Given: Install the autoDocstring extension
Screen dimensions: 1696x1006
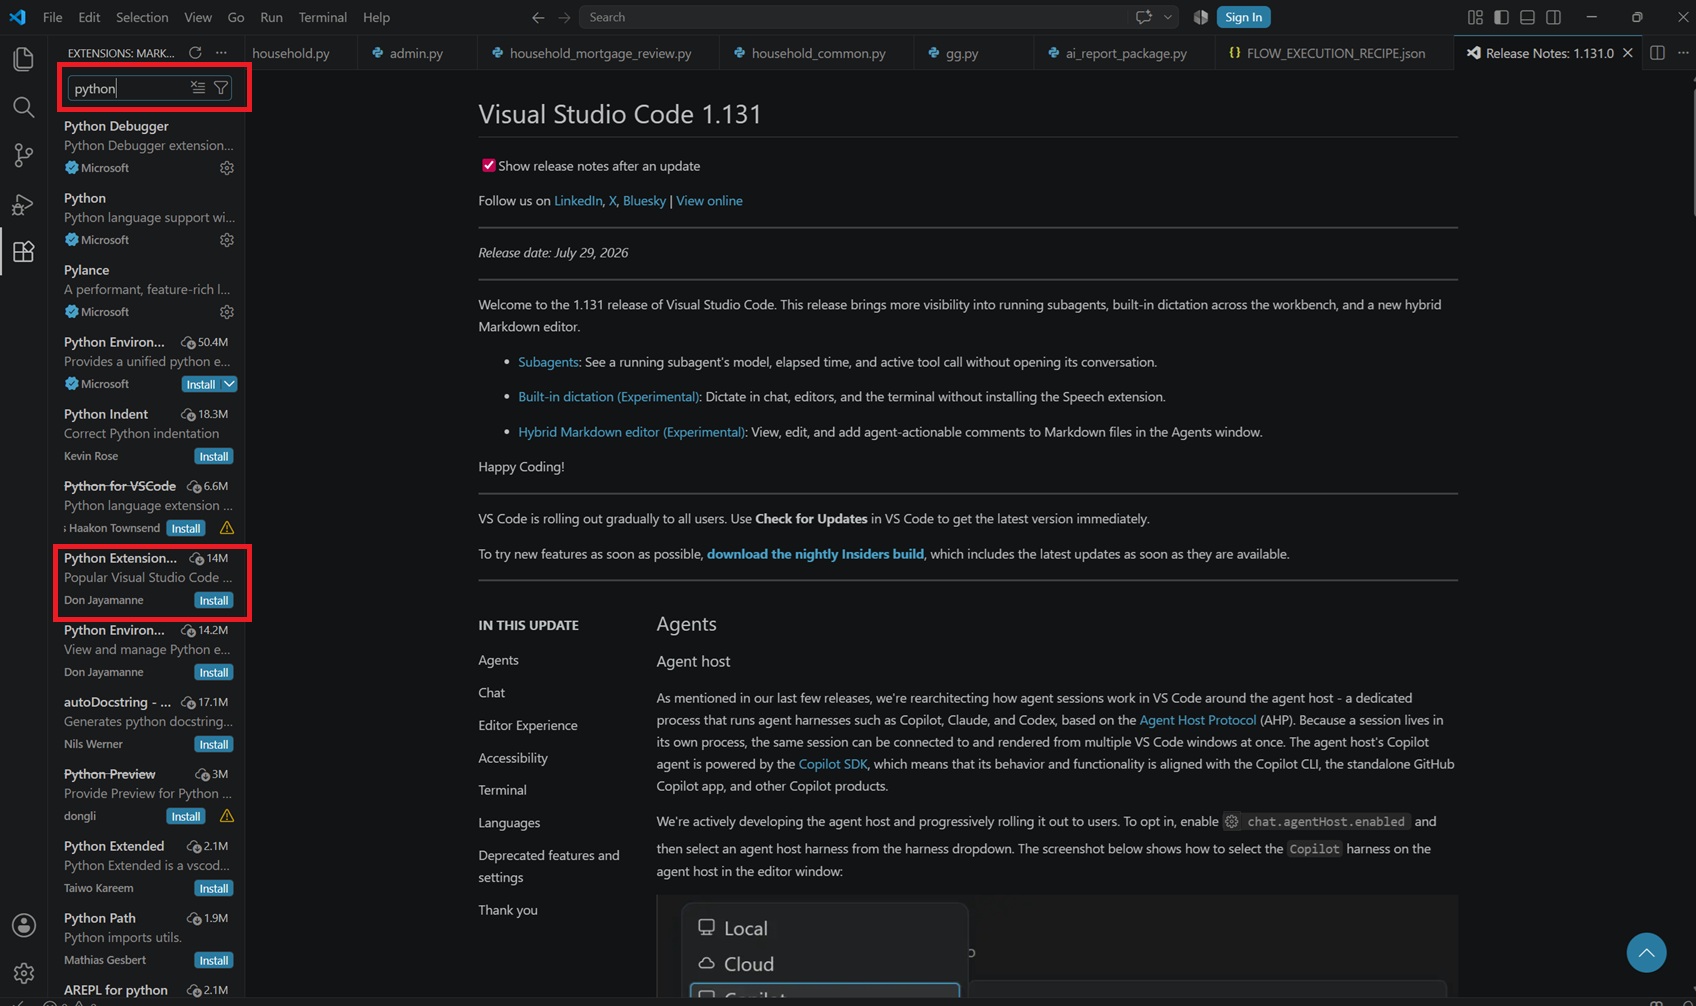Looking at the screenshot, I should pos(213,744).
